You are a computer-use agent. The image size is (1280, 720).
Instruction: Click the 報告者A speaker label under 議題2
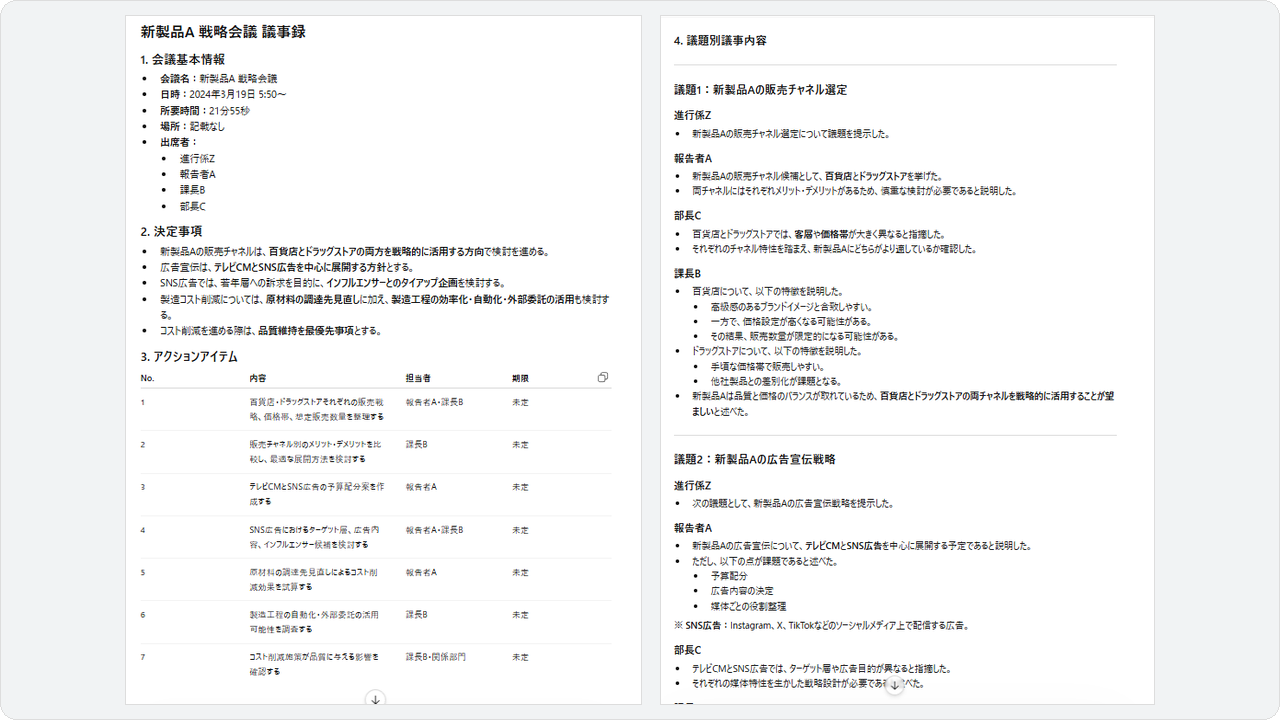[x=693, y=527]
